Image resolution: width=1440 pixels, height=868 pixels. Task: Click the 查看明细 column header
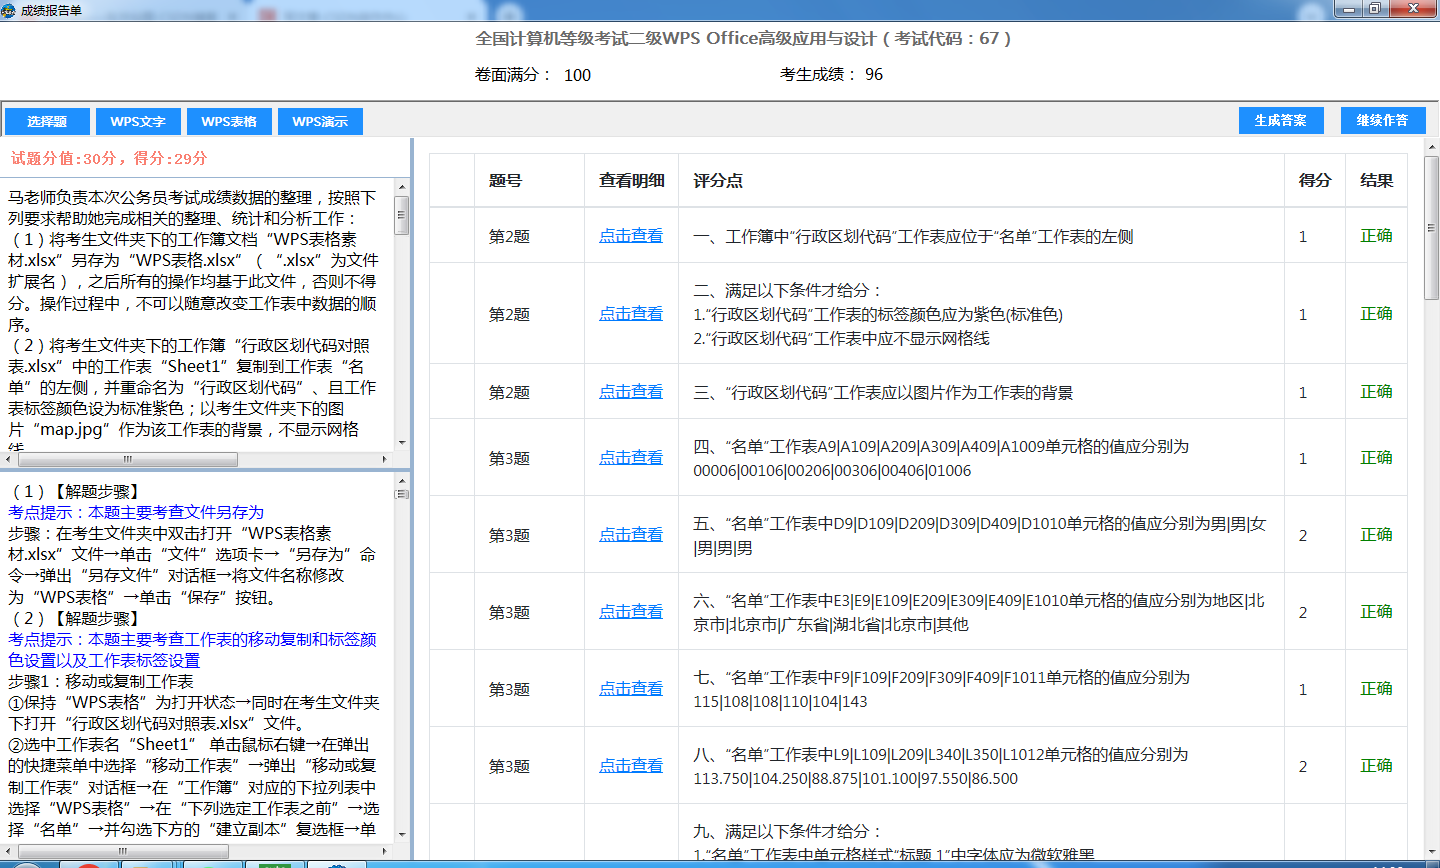632,181
